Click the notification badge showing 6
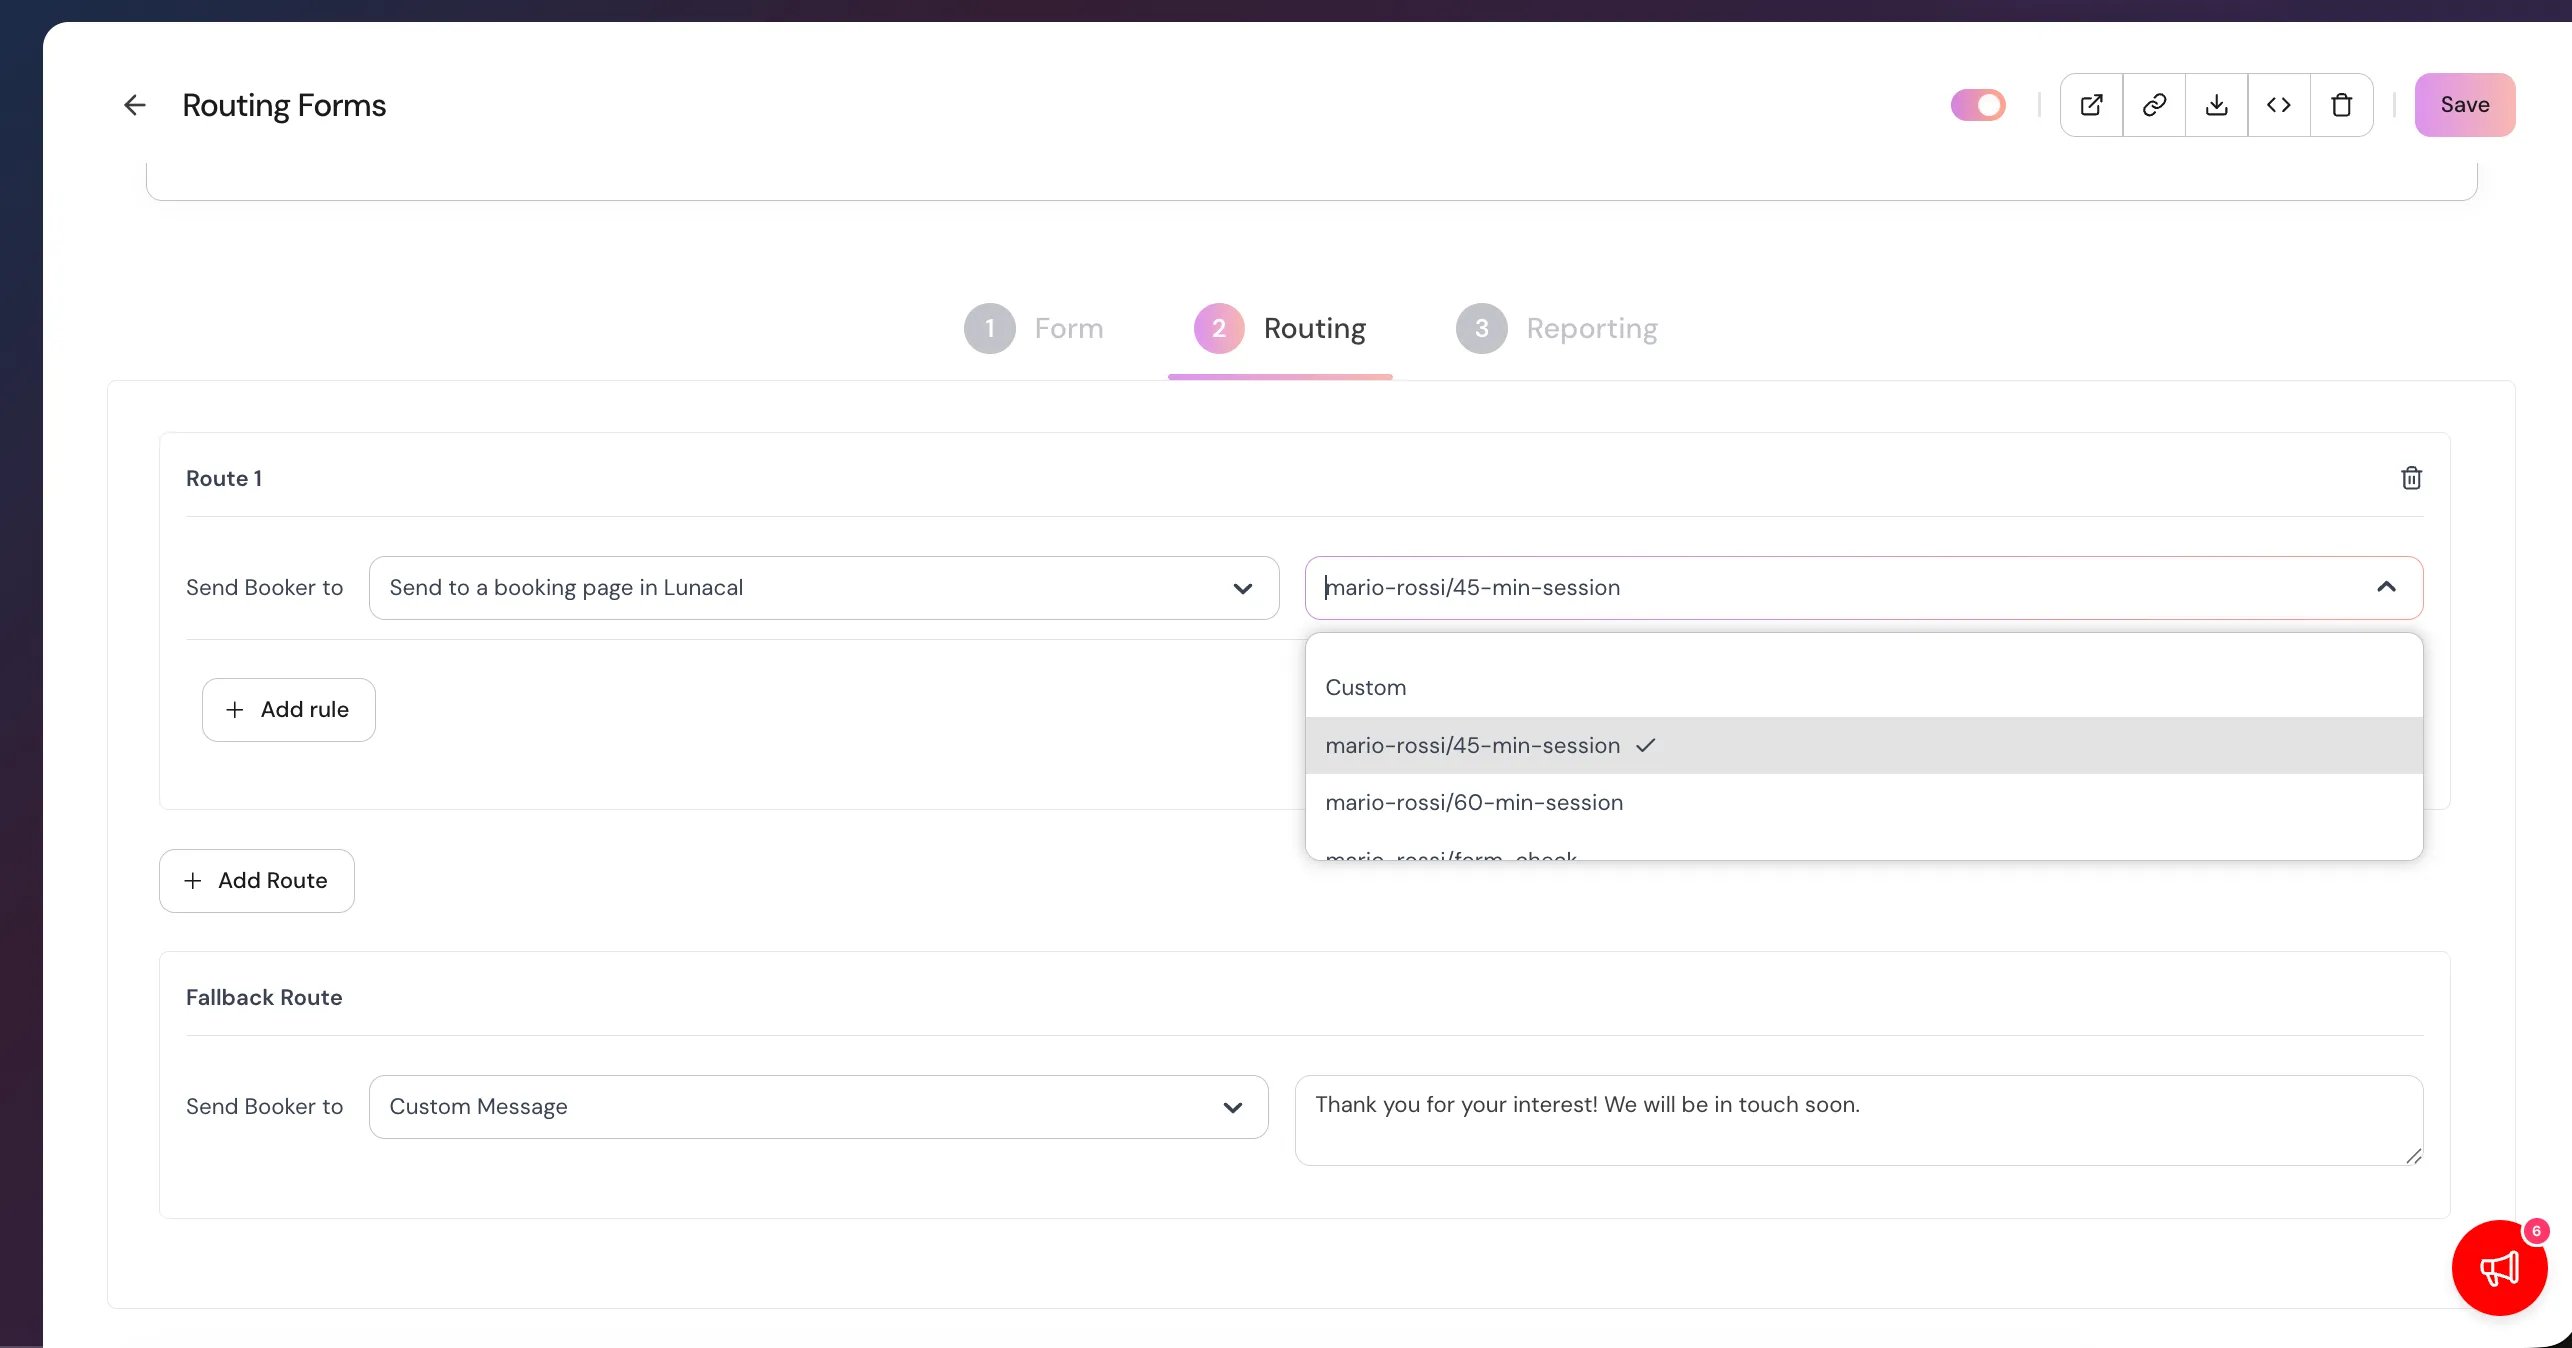Image resolution: width=2572 pixels, height=1348 pixels. [x=2535, y=1231]
